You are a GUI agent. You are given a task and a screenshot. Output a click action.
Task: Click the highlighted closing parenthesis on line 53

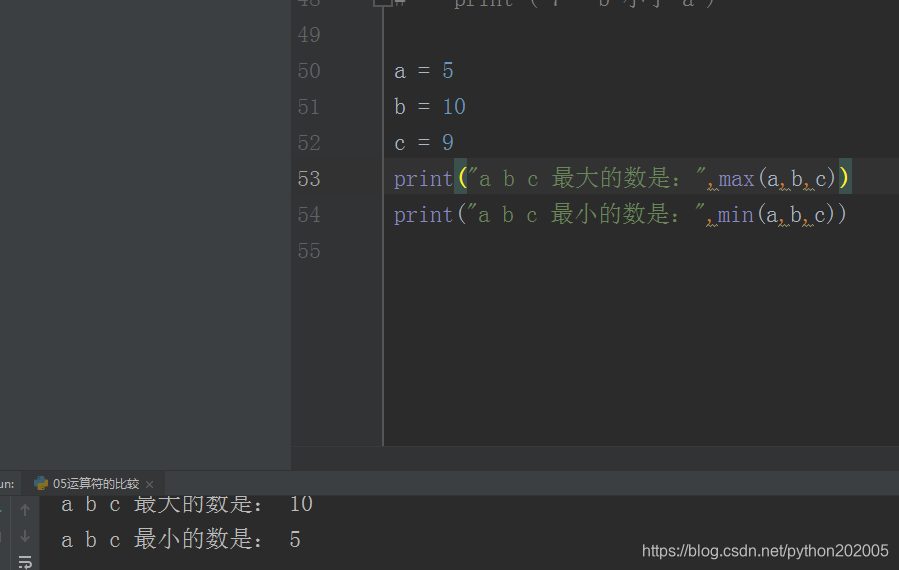pyautogui.click(x=844, y=178)
